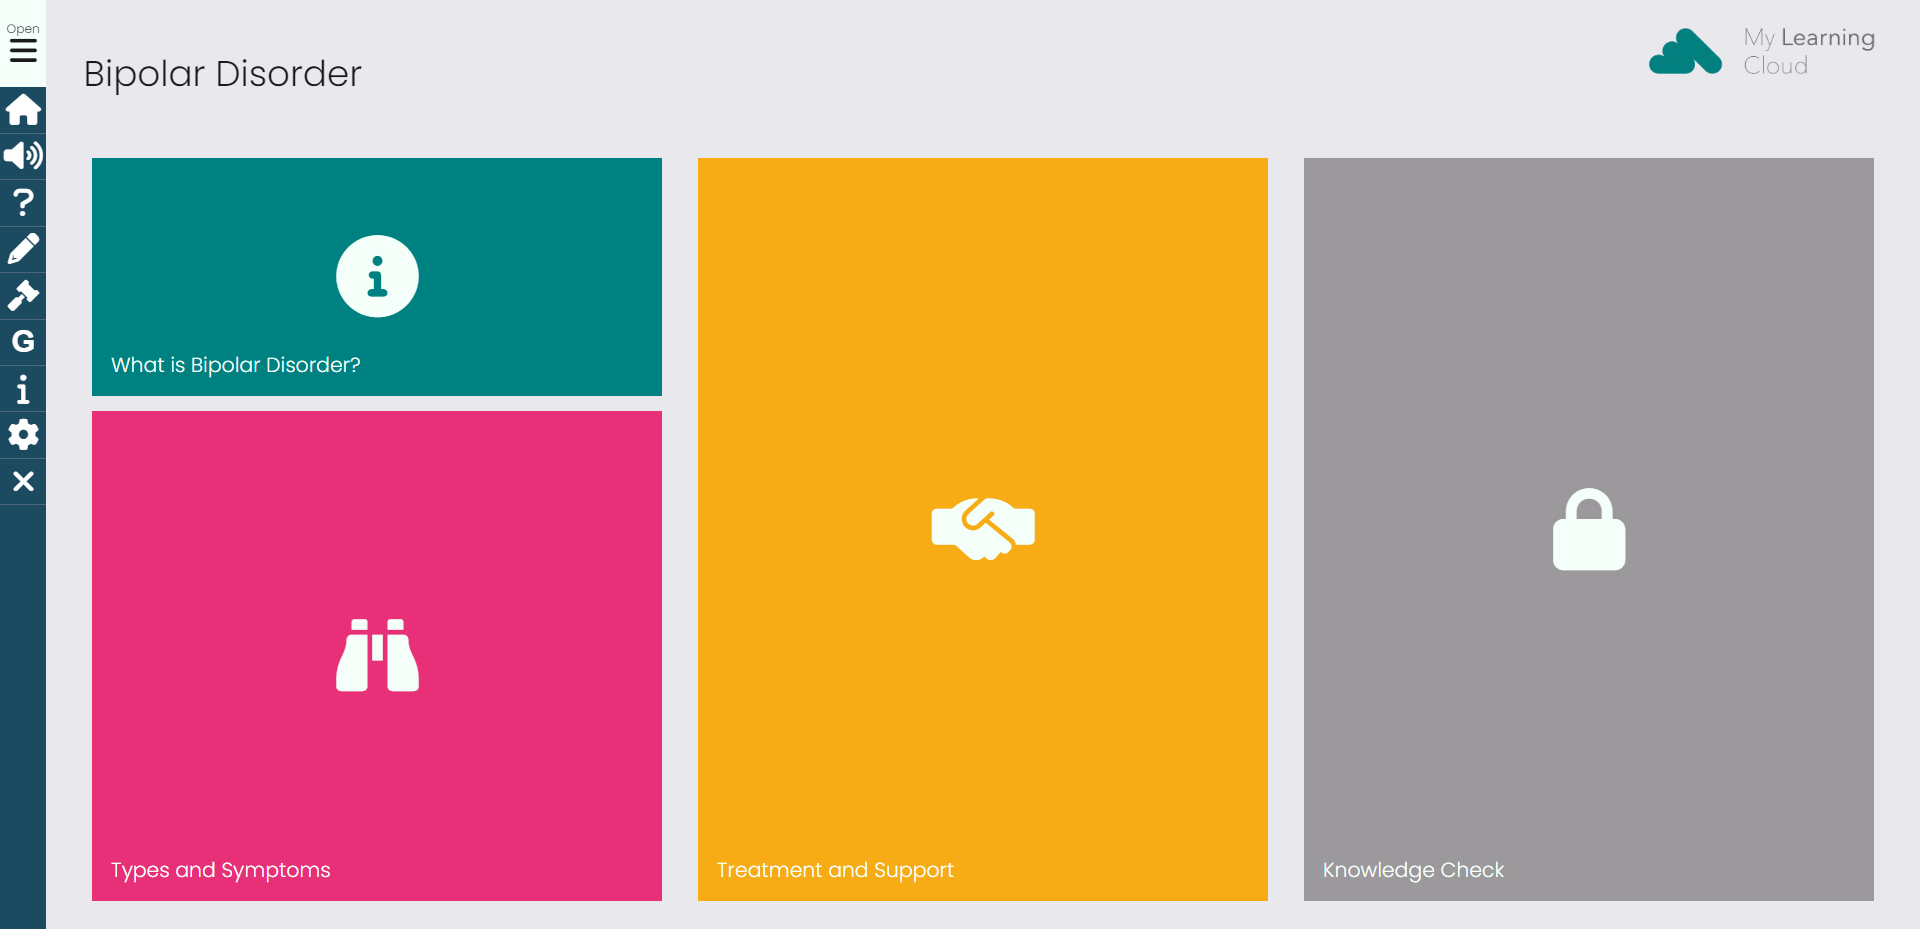Select the locked Knowledge Check tile
1920x929 pixels.
tap(1589, 529)
